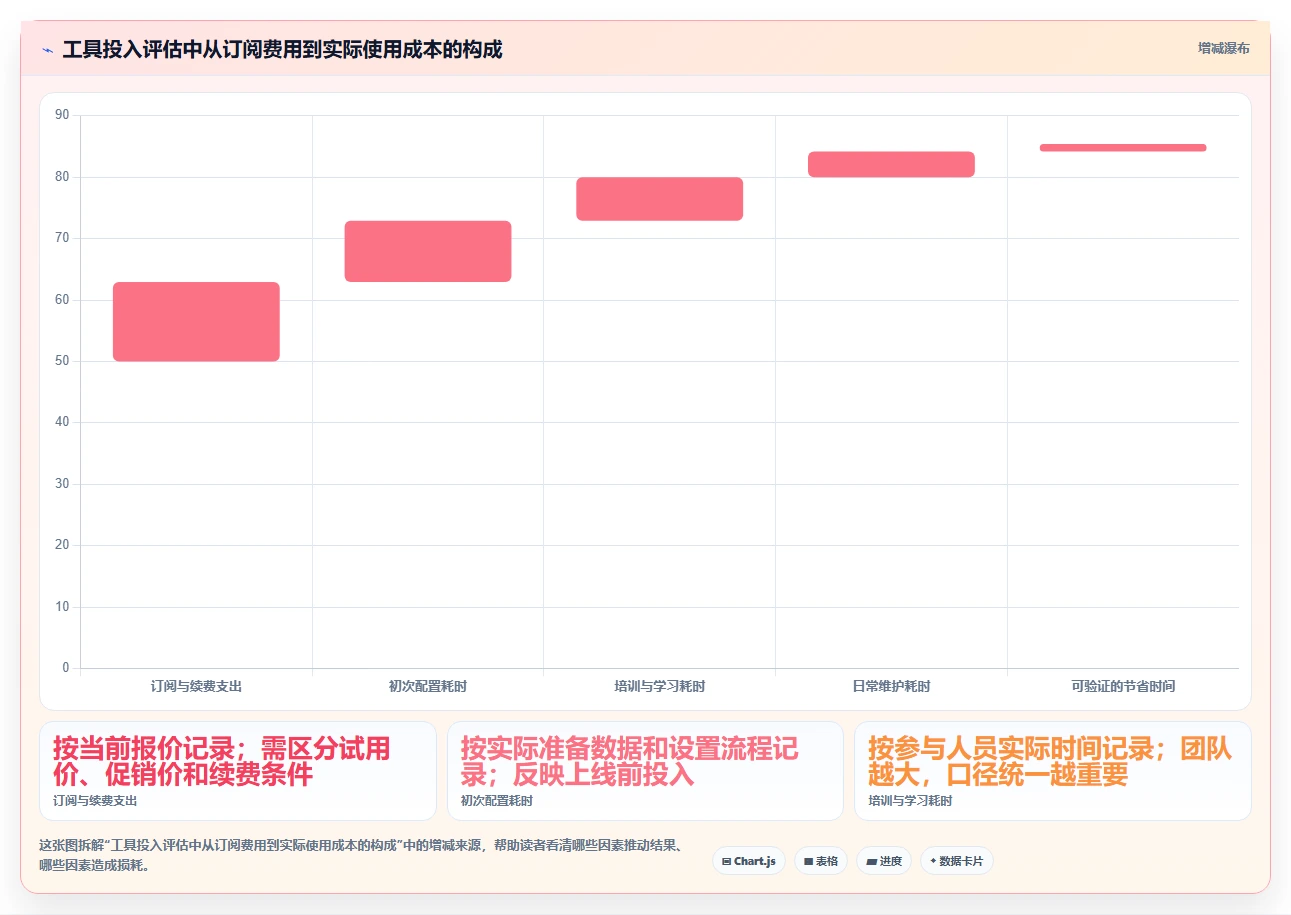1291x915 pixels.
Task: Click the x-axis label 可验证的节省时间
Action: pyautogui.click(x=1123, y=686)
